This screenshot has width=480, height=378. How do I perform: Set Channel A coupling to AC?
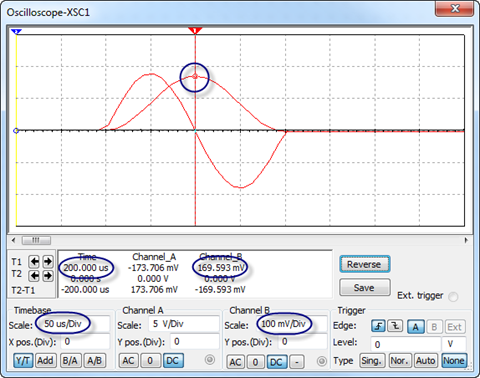[x=128, y=360]
